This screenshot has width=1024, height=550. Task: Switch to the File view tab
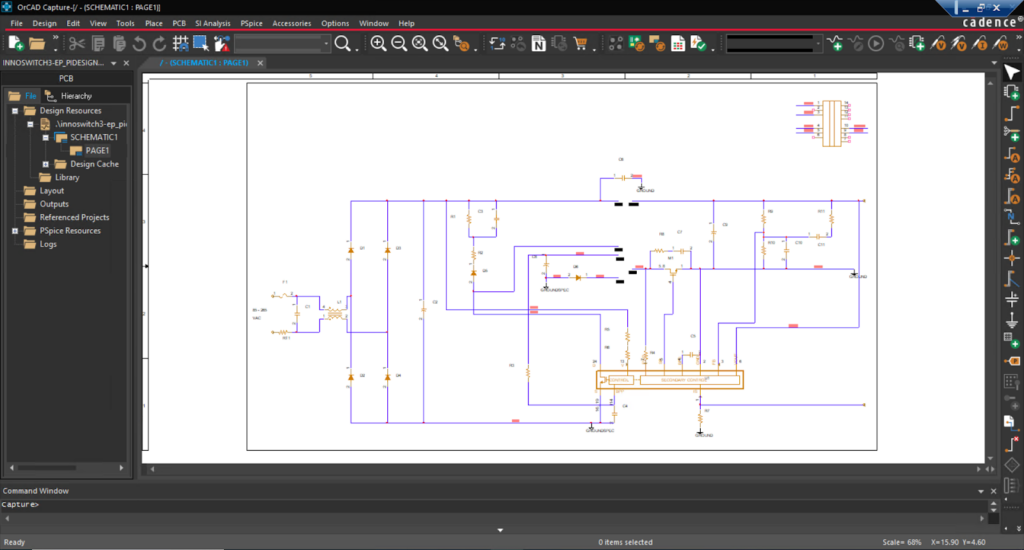(x=23, y=96)
